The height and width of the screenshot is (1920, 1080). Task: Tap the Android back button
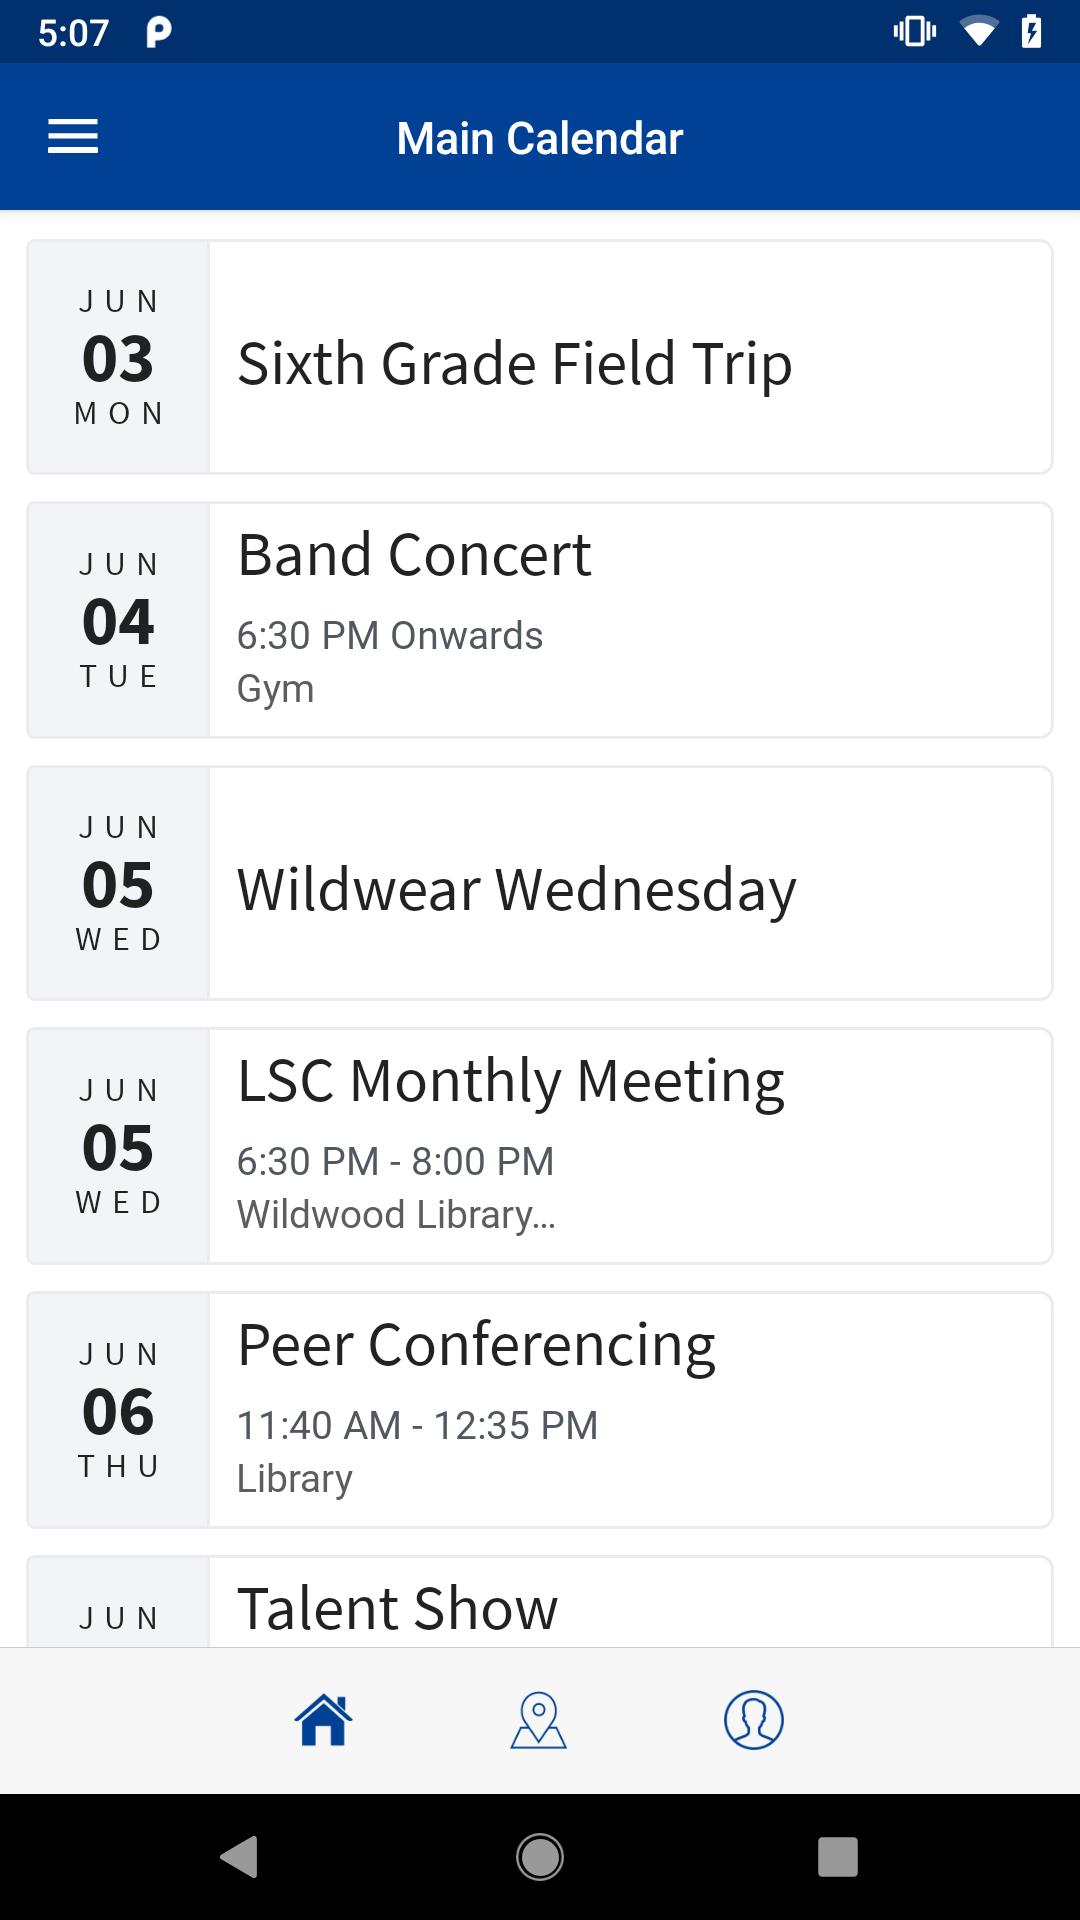[240, 1857]
